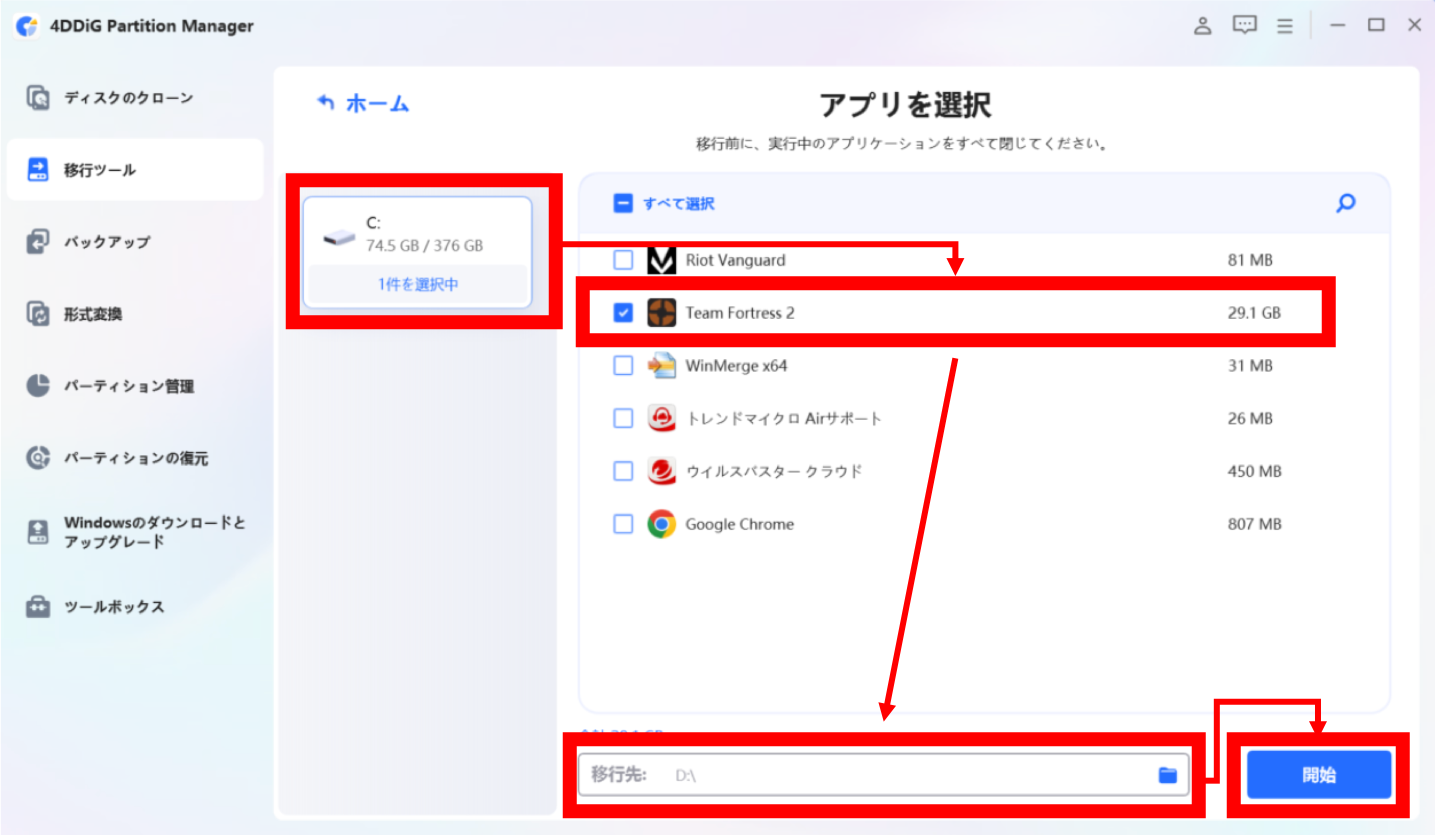
Task: Click the 開始 button
Action: [x=1319, y=775]
